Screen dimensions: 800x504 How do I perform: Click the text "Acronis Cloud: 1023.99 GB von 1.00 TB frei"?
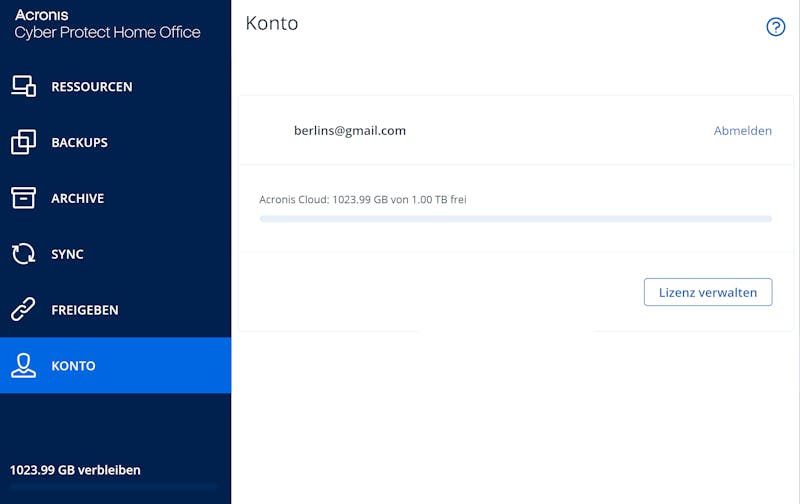coord(363,199)
